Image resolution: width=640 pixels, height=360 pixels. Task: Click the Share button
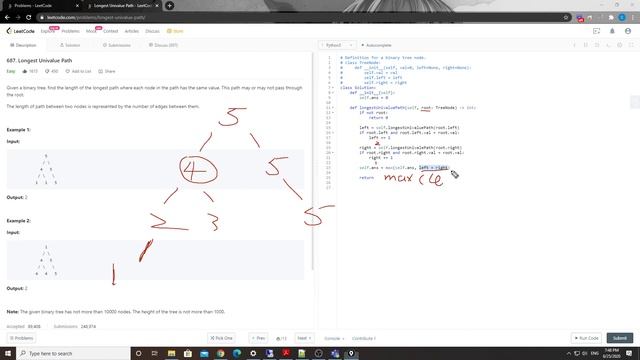tap(107, 71)
